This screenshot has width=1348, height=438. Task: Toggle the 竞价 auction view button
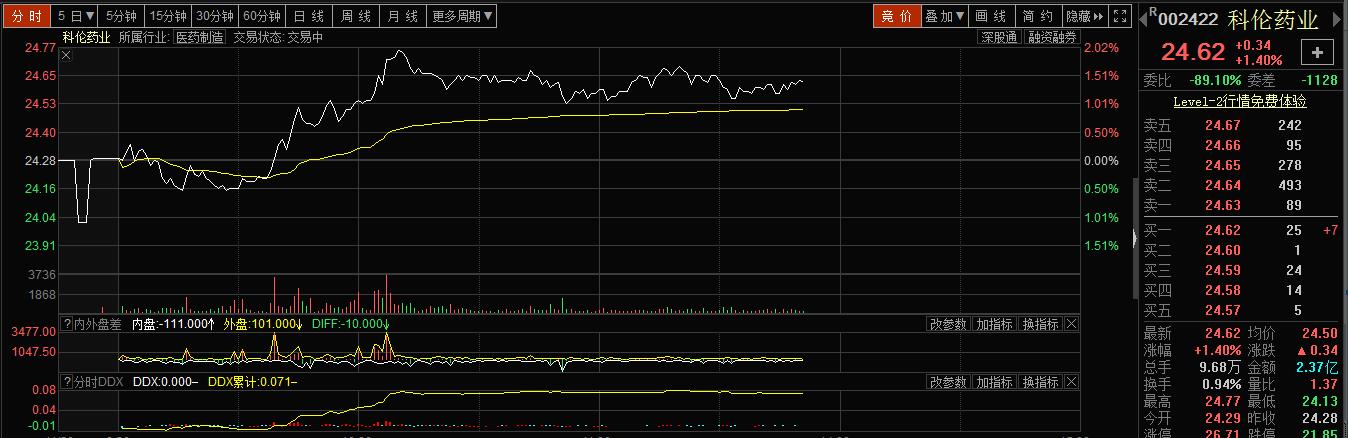896,16
